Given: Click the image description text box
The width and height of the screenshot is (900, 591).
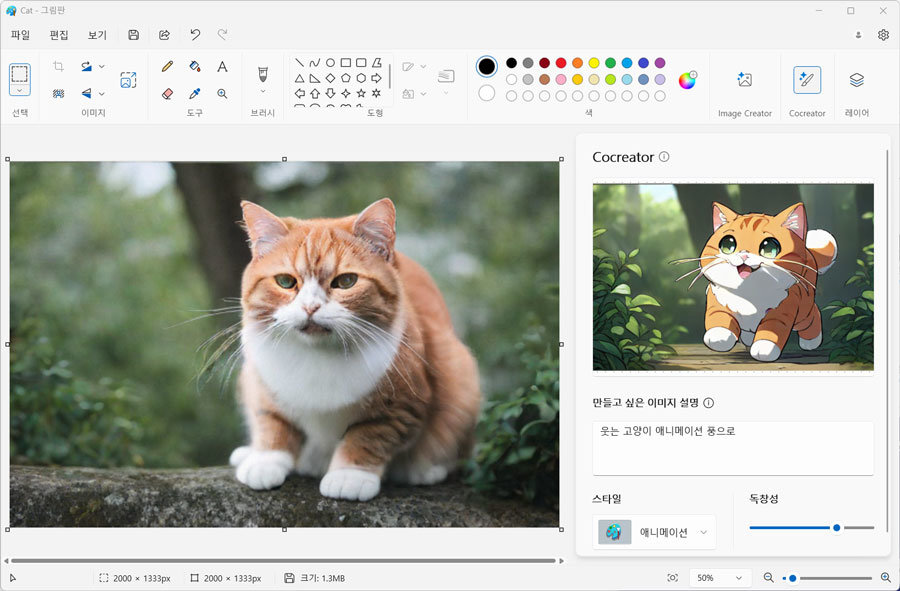Looking at the screenshot, I should [x=733, y=448].
